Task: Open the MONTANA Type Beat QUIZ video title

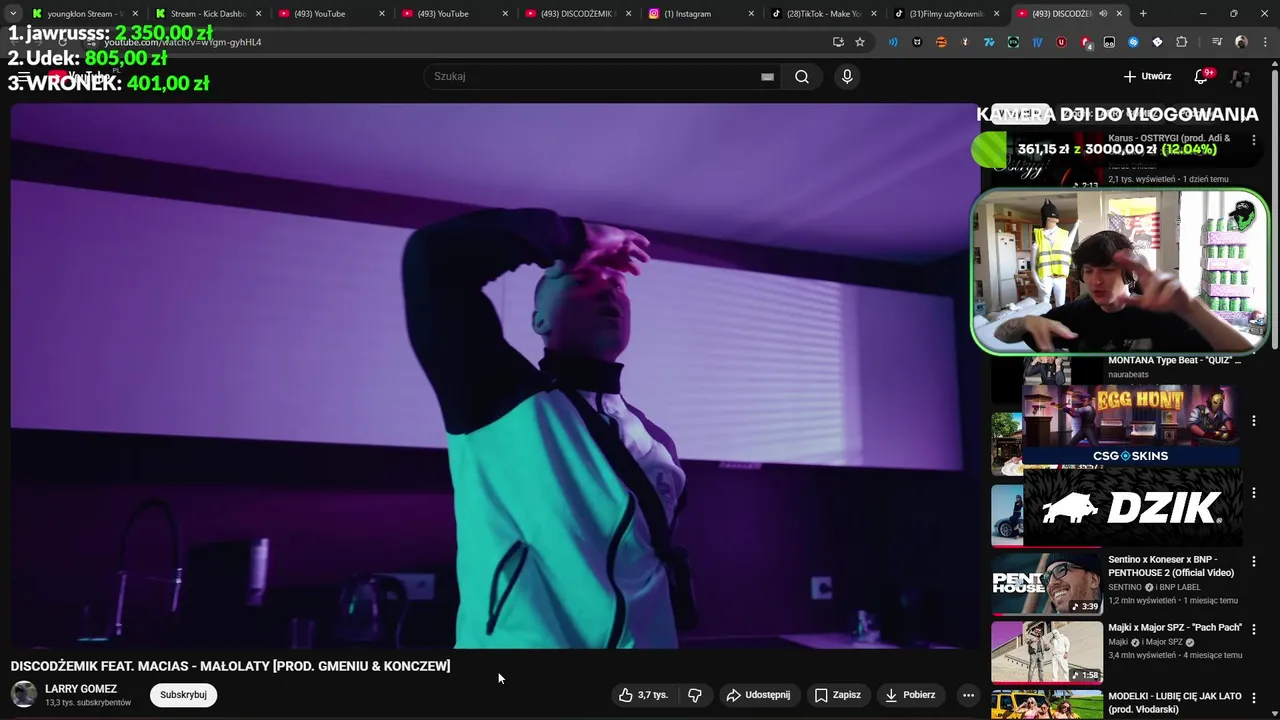Action: pos(1174,360)
